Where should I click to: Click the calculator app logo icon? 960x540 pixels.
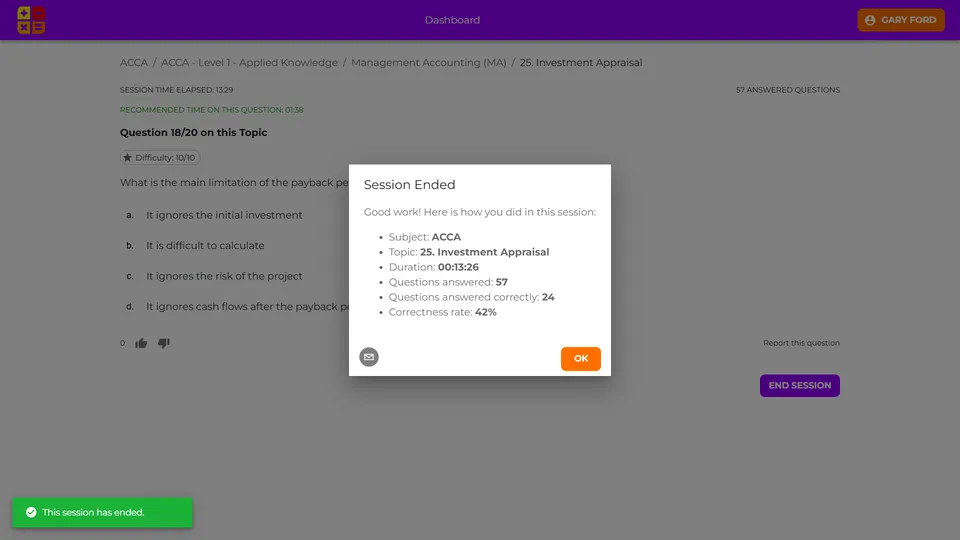point(31,20)
